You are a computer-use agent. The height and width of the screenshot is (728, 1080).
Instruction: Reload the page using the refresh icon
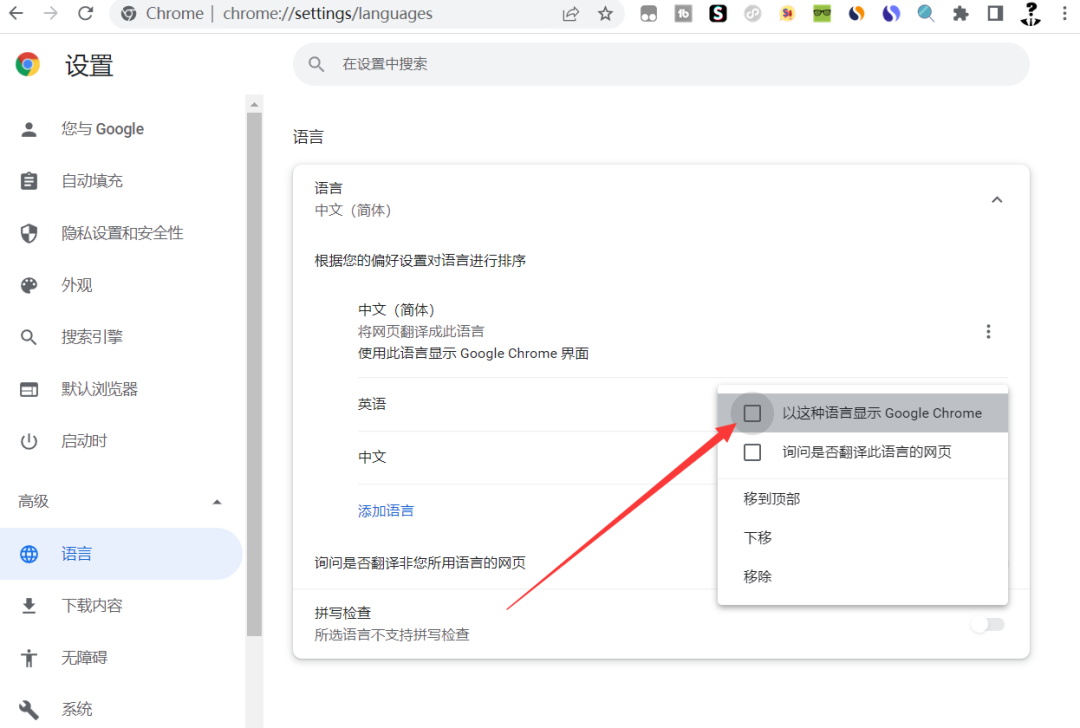[86, 13]
